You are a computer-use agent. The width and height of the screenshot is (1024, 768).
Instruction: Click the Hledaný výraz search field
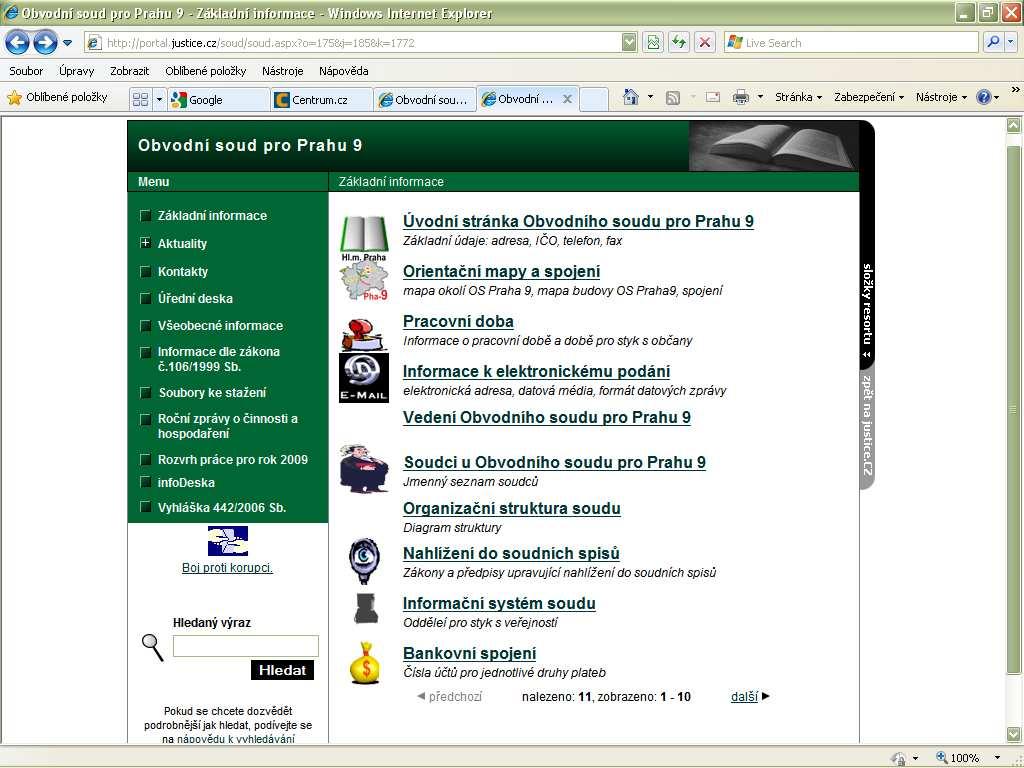pyautogui.click(x=246, y=646)
